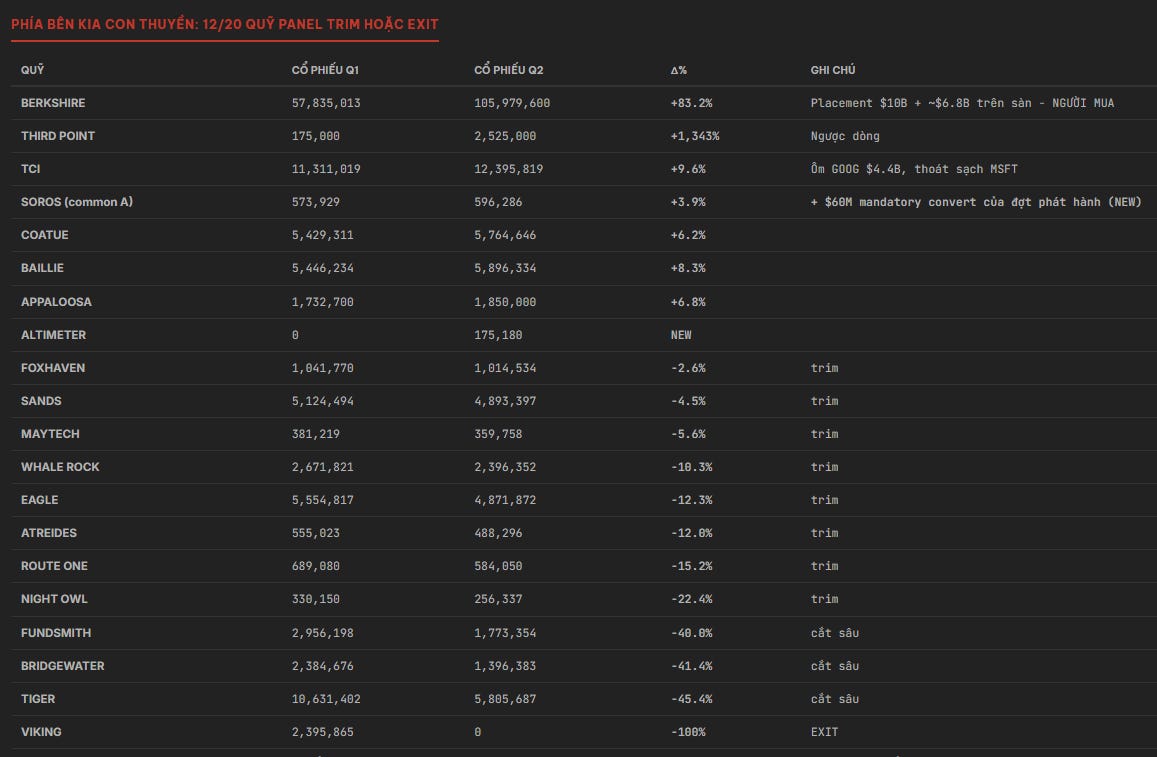The width and height of the screenshot is (1157, 757).
Task: Click Viking's Q1 value 2,395,865
Action: (322, 732)
